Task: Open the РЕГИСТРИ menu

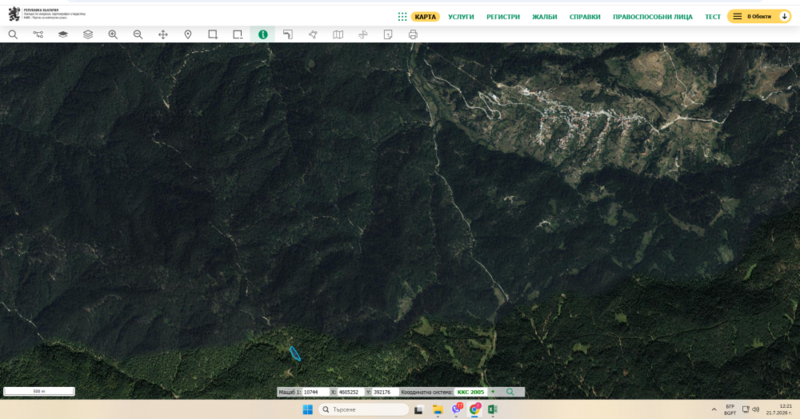Action: point(503,17)
